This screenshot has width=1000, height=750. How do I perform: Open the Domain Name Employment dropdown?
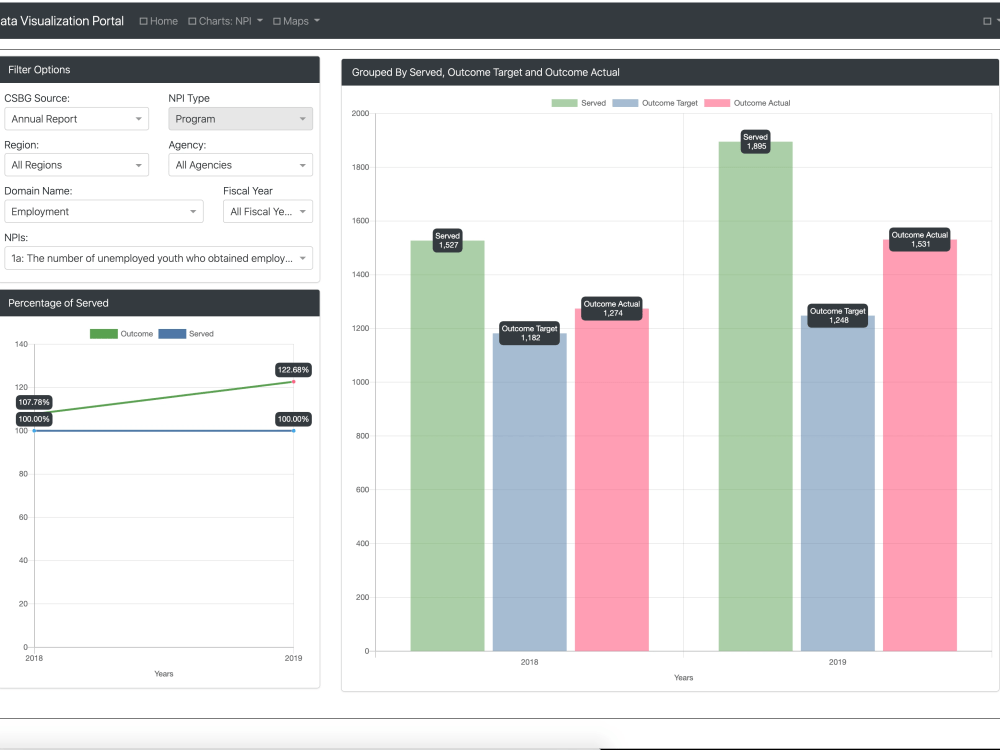point(104,211)
